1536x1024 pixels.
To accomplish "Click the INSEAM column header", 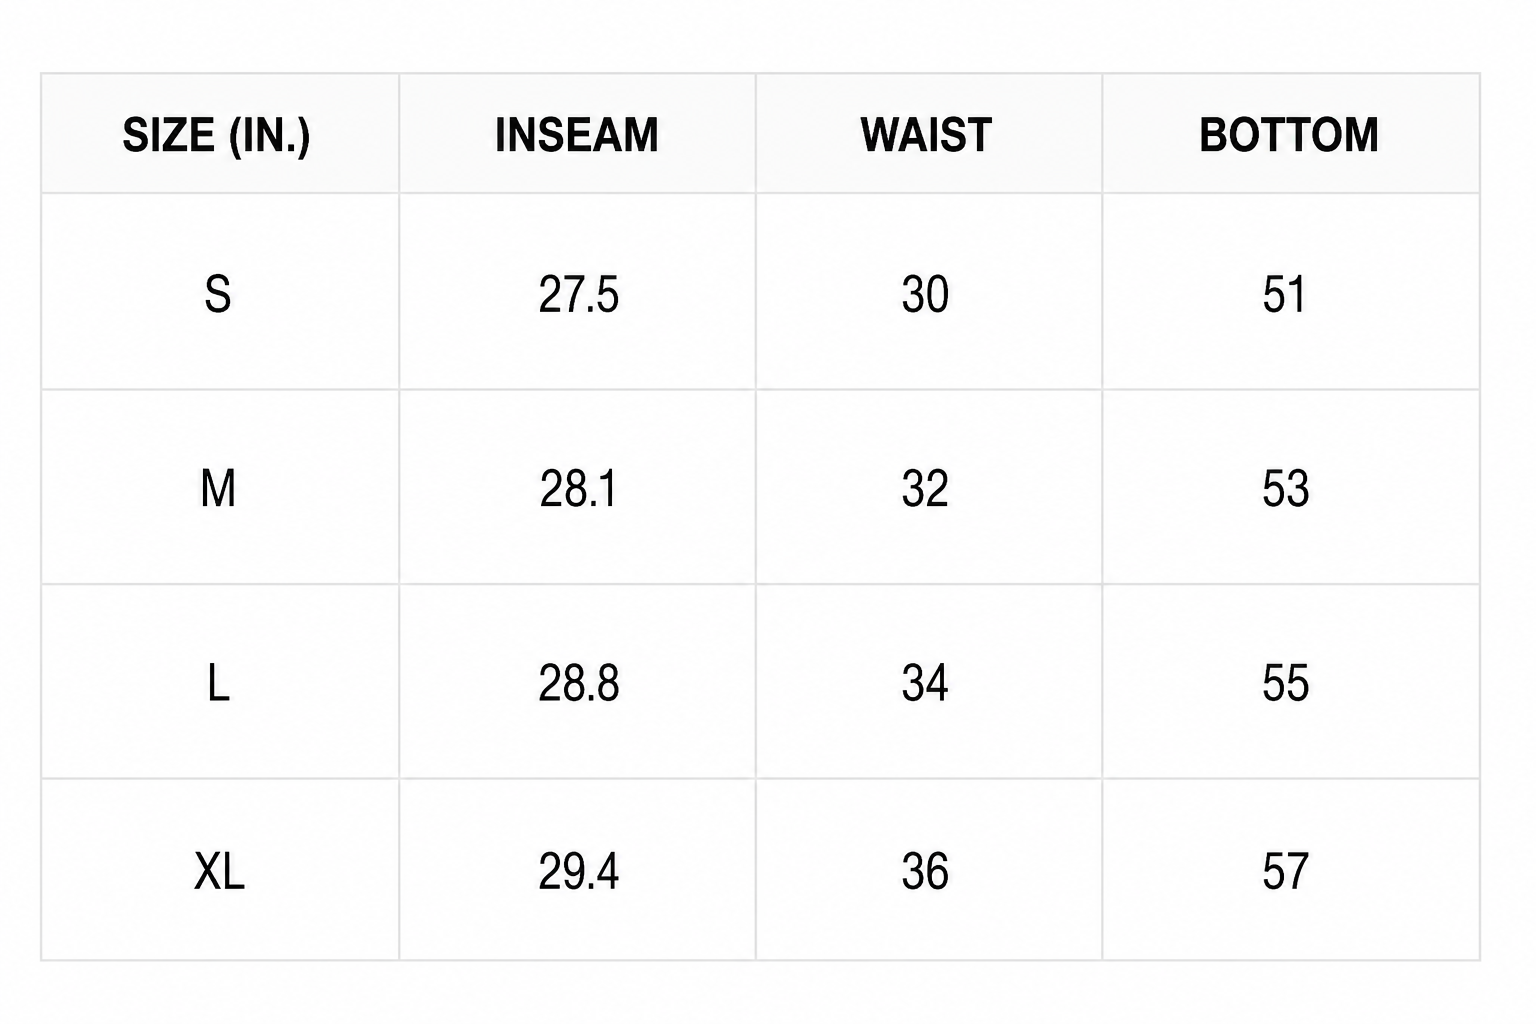I will 577,135.
